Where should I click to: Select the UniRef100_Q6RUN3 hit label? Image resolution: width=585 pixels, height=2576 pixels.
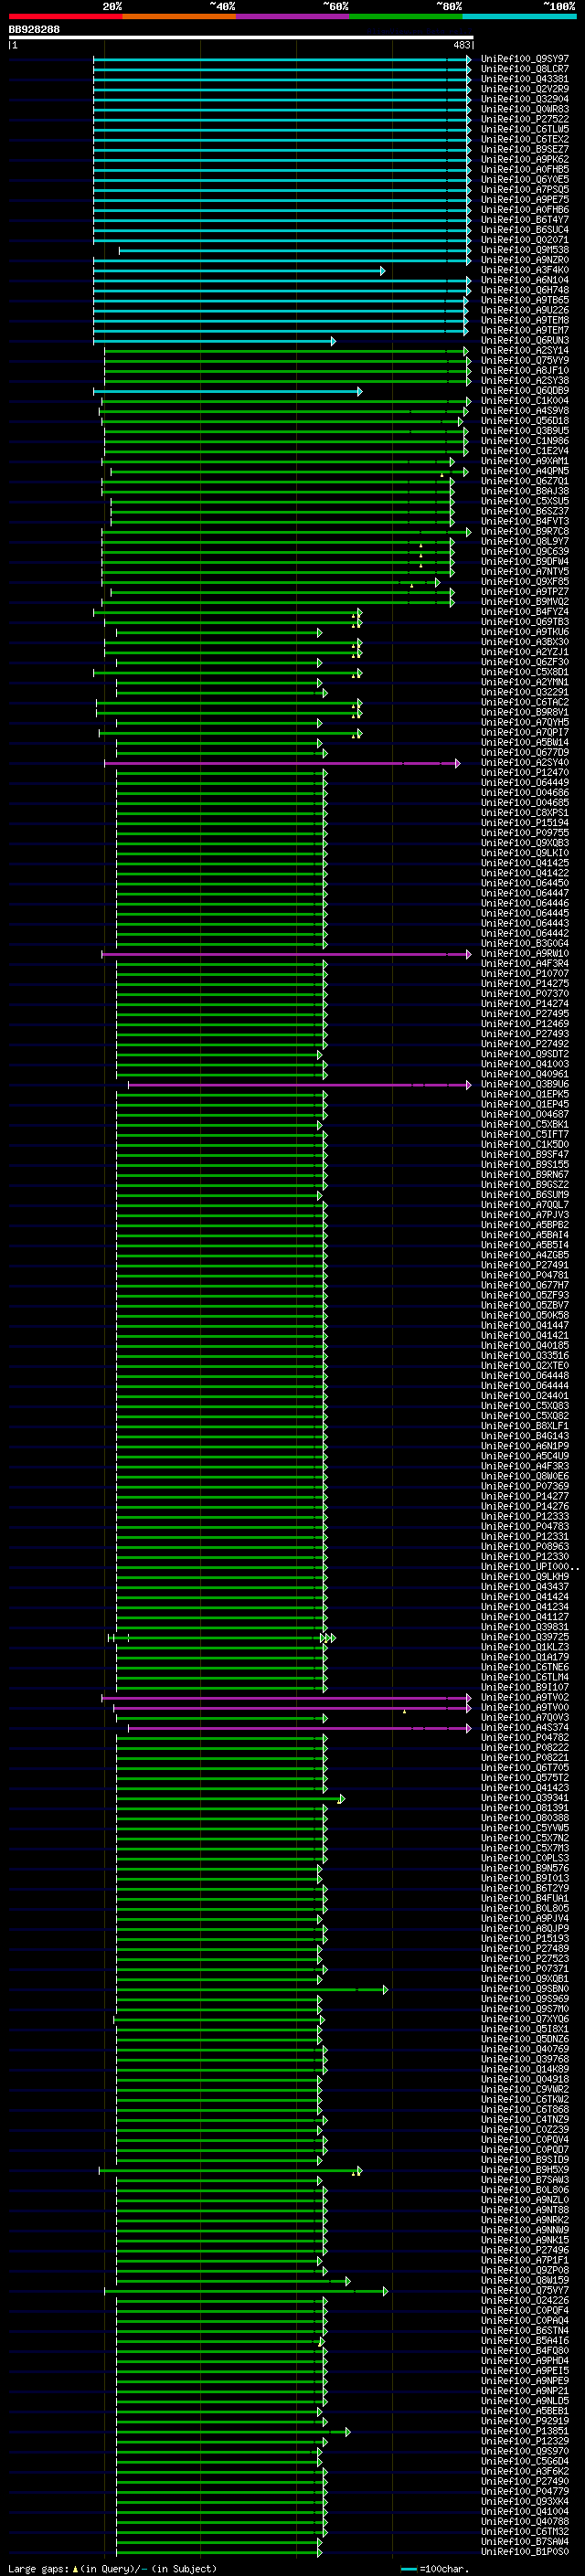[525, 340]
